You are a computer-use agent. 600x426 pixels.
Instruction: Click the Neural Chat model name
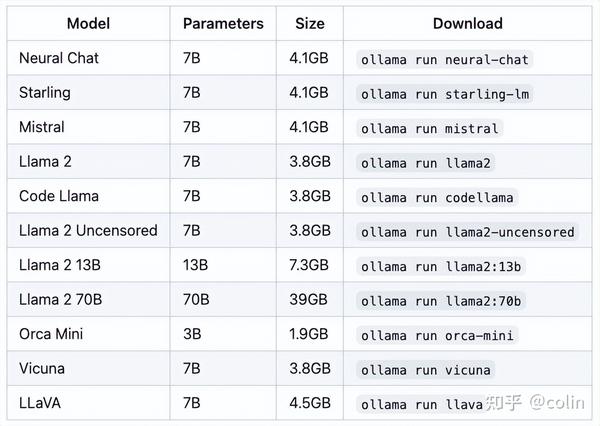pyautogui.click(x=59, y=58)
